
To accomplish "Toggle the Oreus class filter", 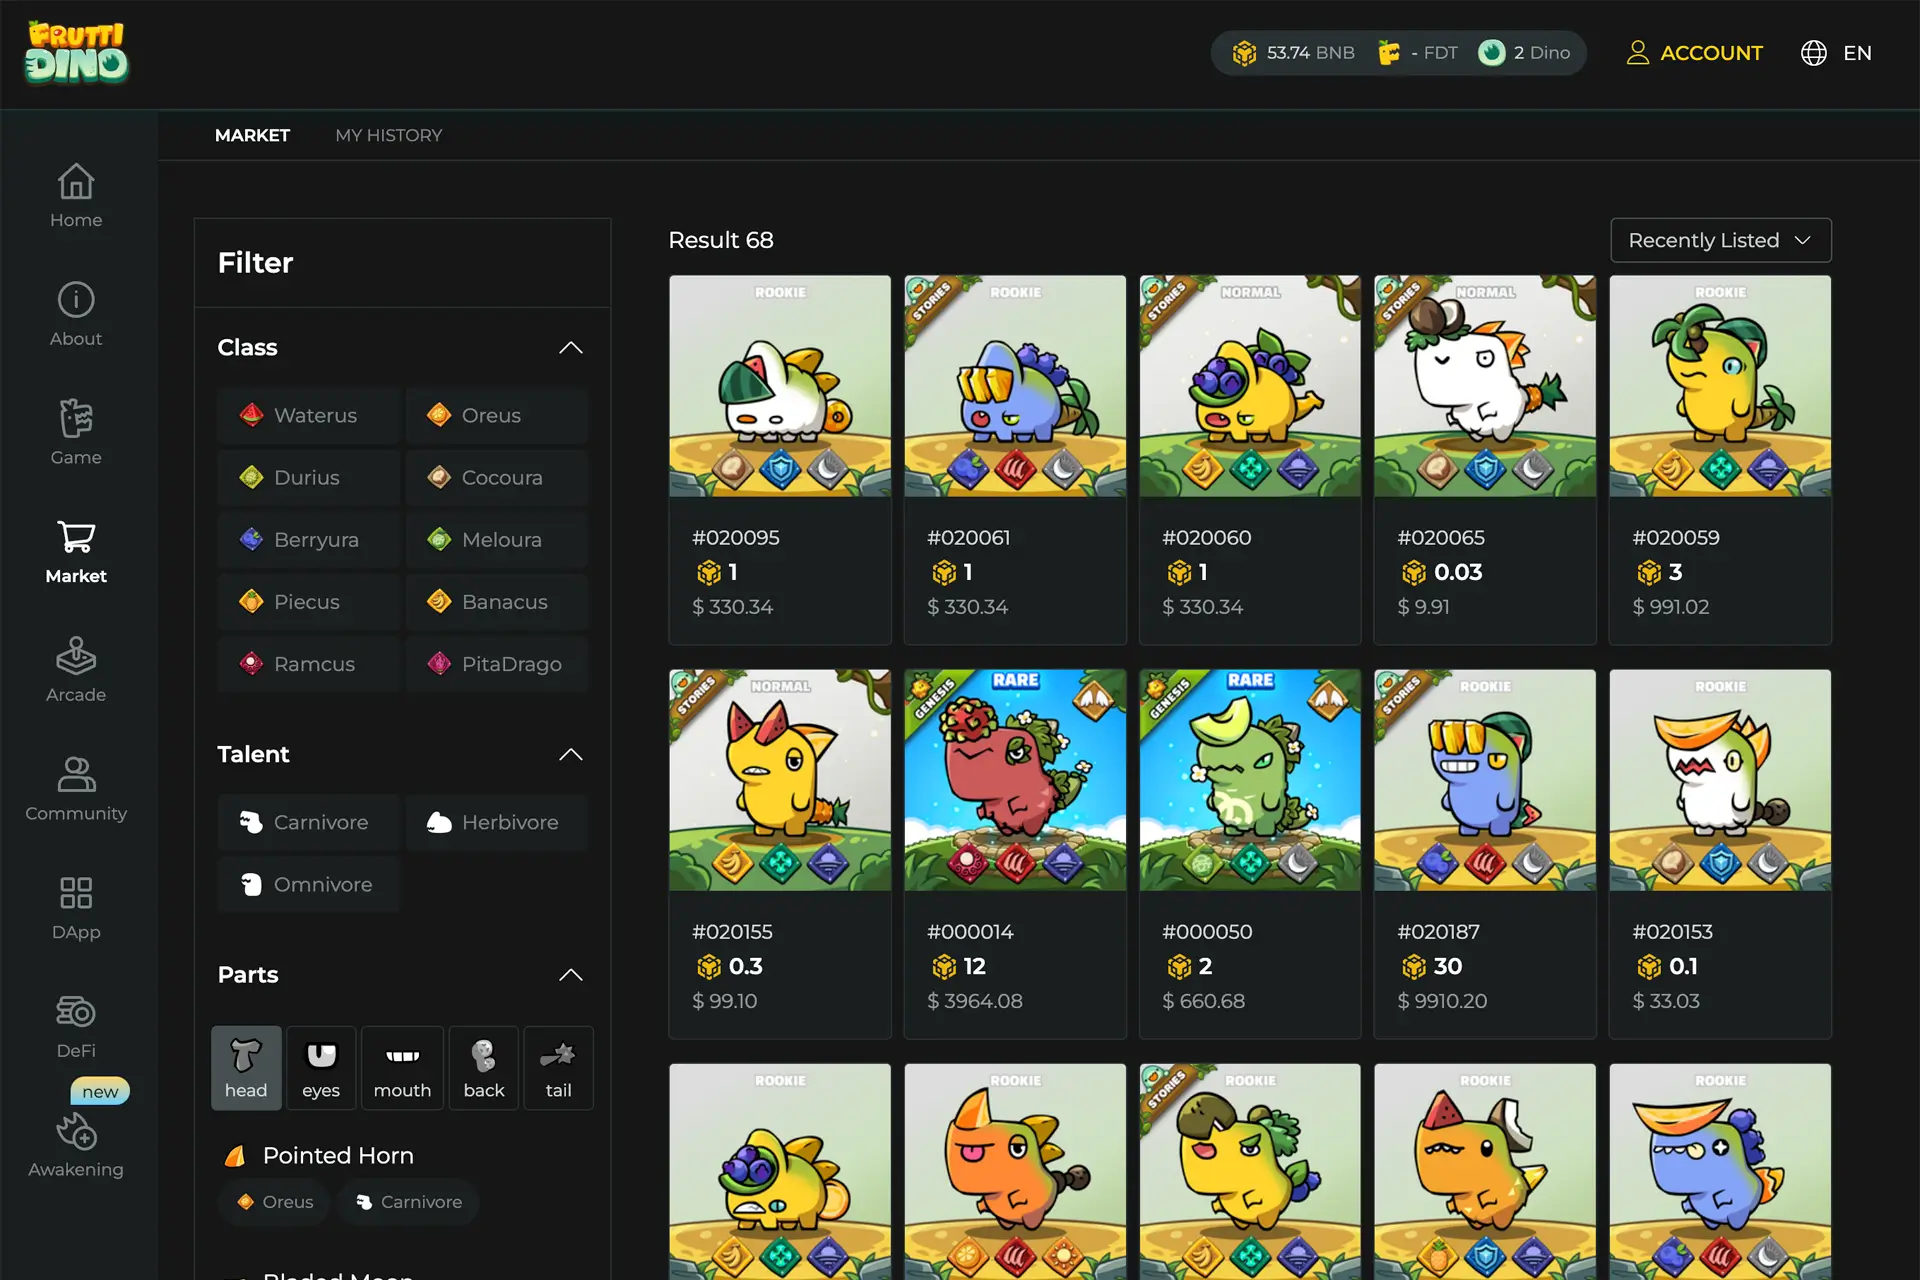I will 496,415.
